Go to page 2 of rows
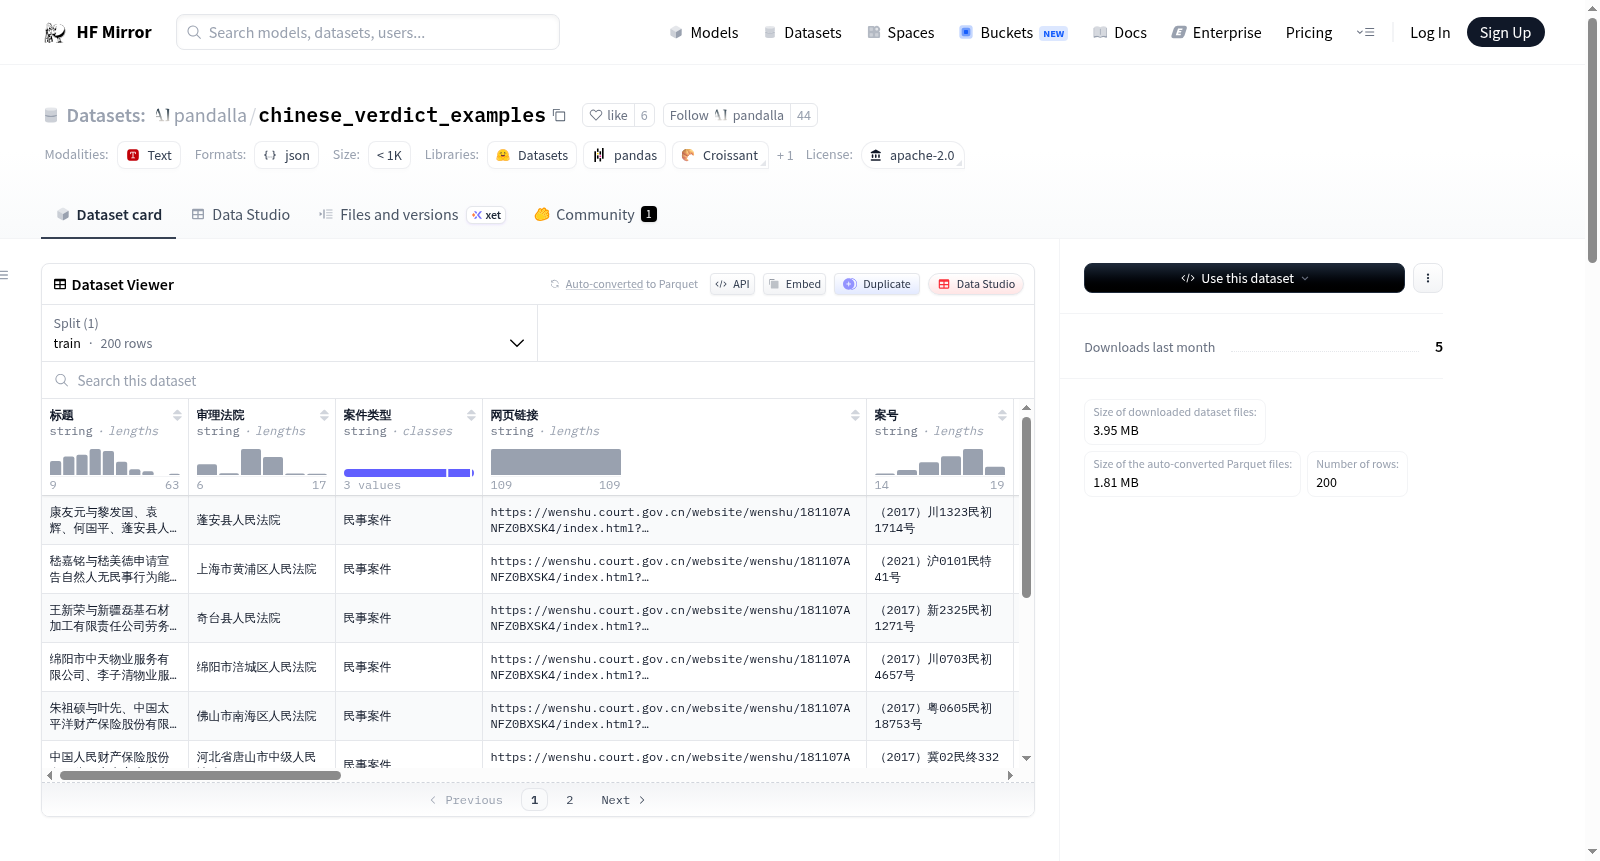Image resolution: width=1600 pixels, height=861 pixels. 570,800
